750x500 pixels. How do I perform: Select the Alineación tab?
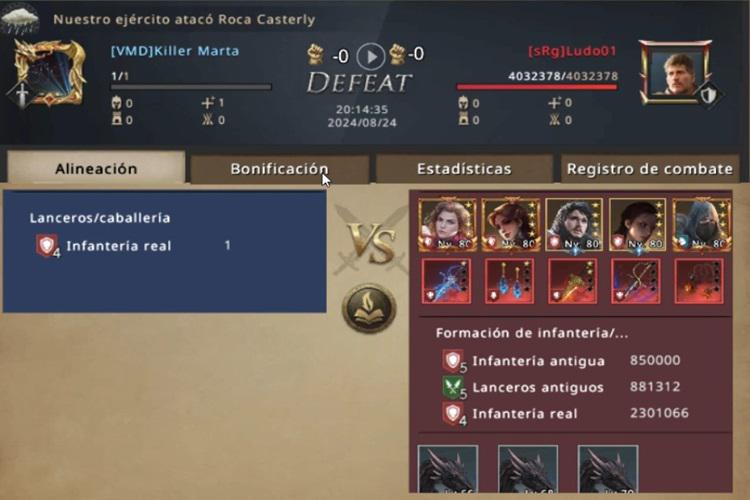(96, 168)
